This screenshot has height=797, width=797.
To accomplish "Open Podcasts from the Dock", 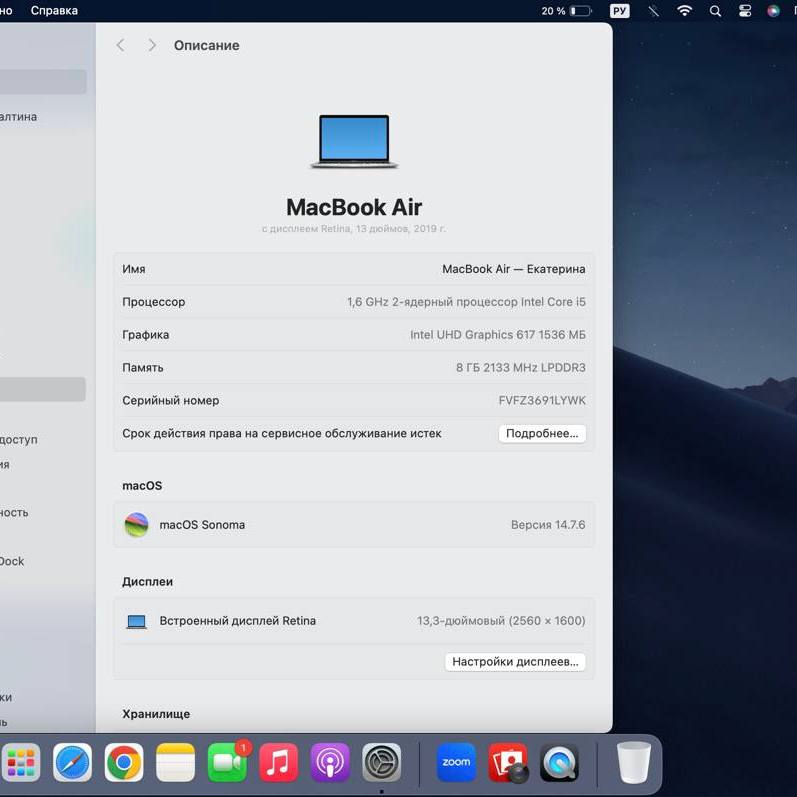I will 330,762.
